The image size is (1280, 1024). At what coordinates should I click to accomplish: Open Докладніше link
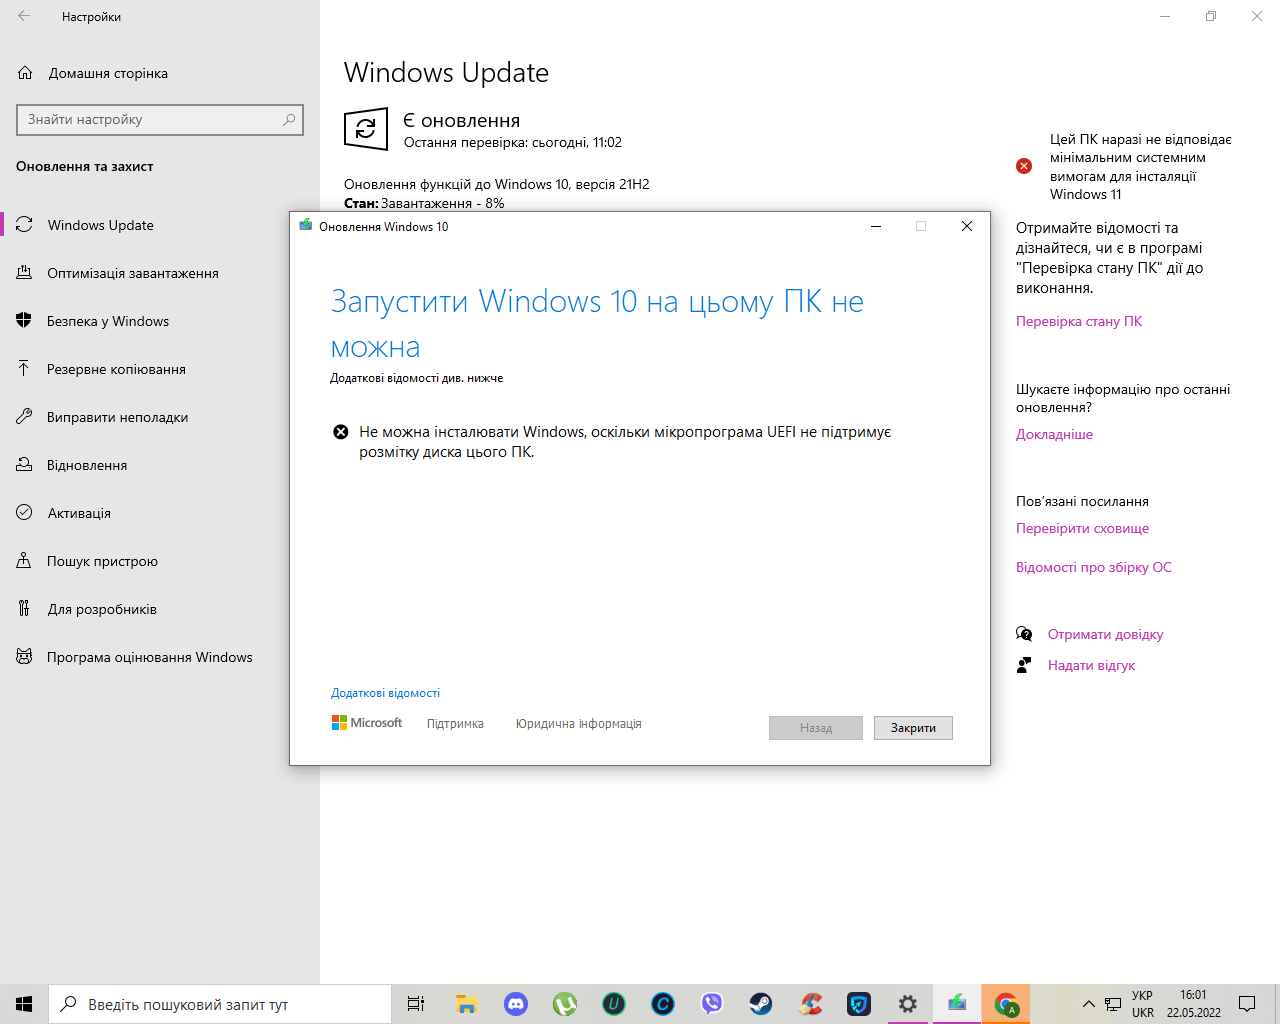pyautogui.click(x=1054, y=434)
